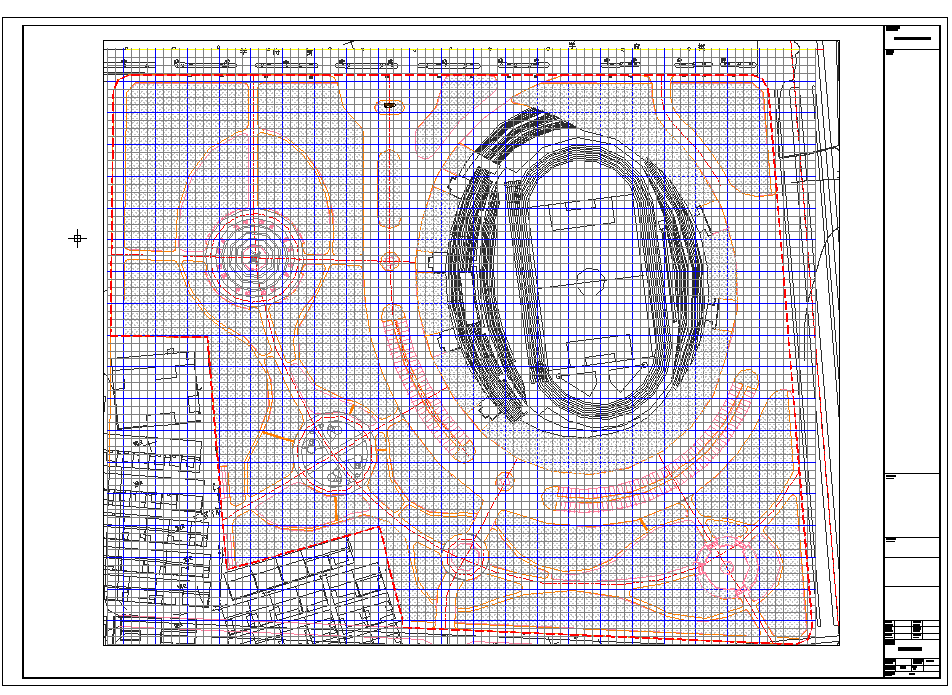This screenshot has height=695, width=952.
Task: Select the large concentric circular plaza
Action: (x=254, y=256)
